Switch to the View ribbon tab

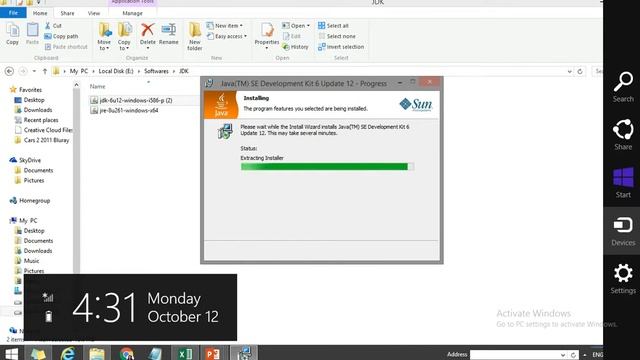(94, 13)
